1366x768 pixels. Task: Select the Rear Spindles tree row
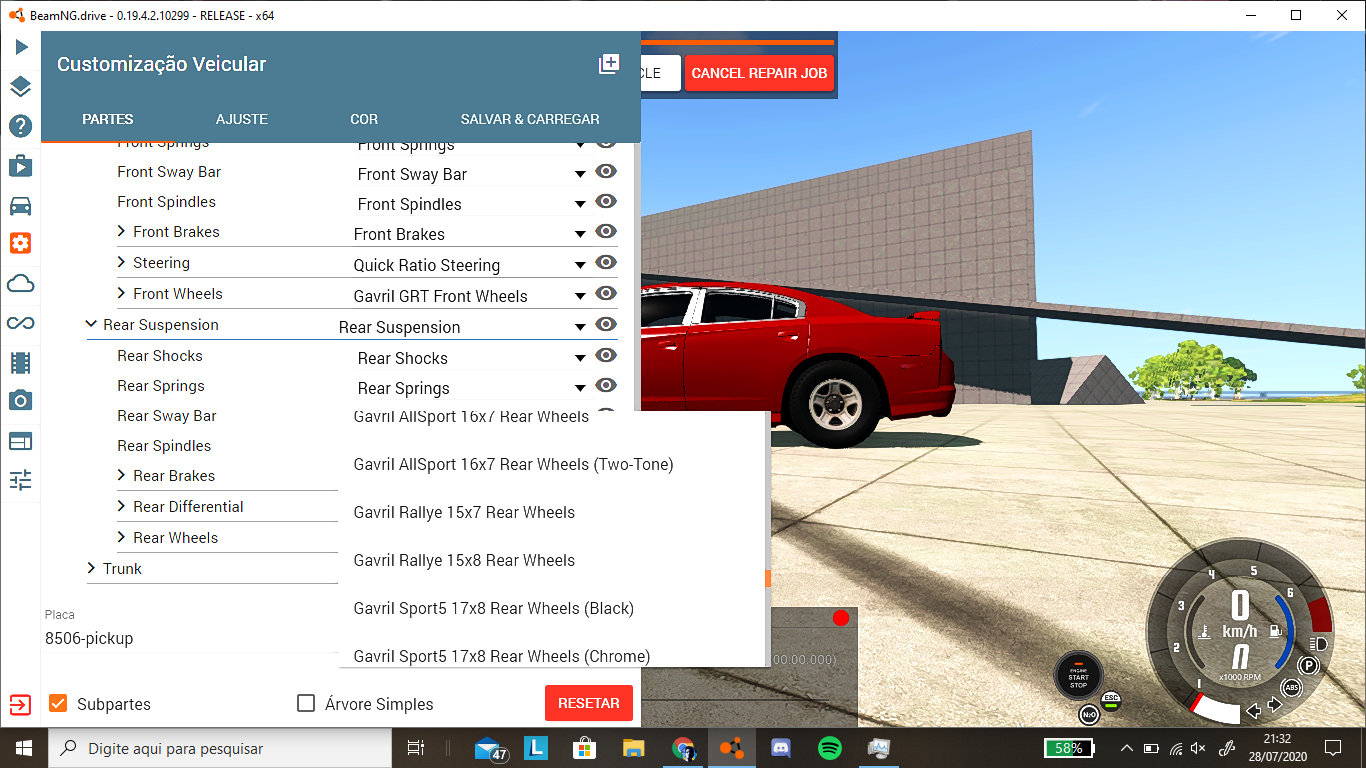164,446
